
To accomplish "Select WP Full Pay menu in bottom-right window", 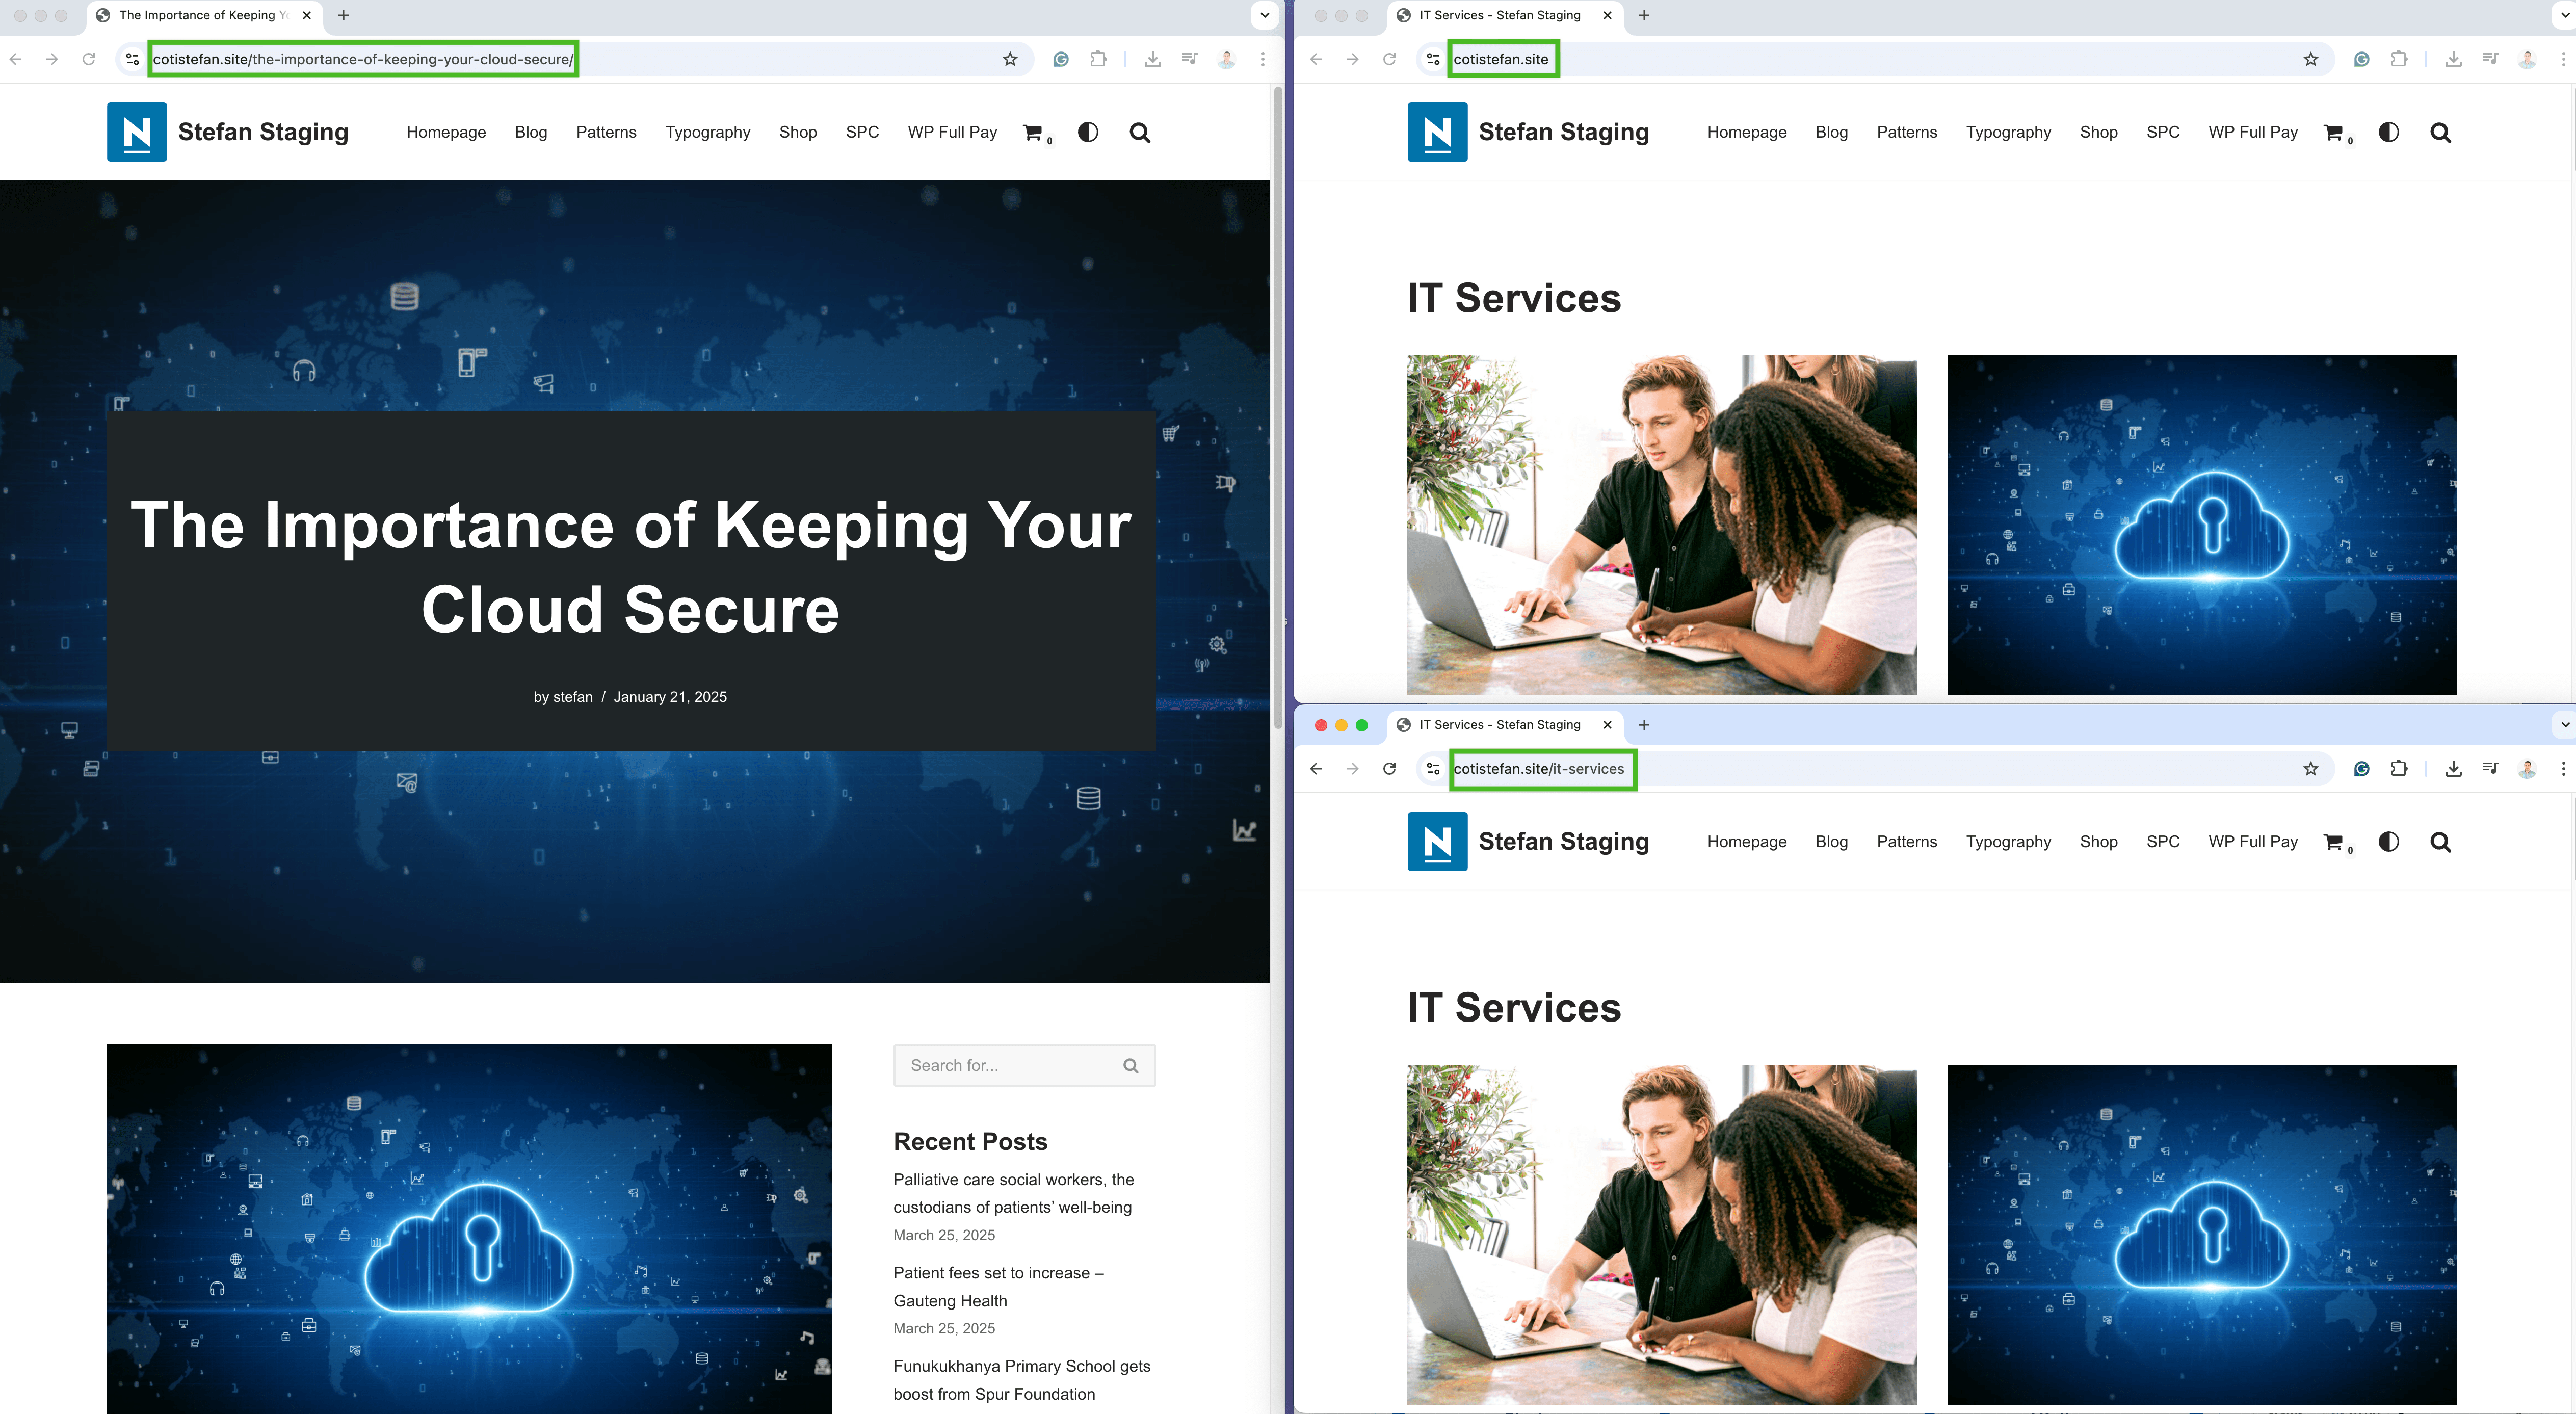I will [x=2252, y=842].
